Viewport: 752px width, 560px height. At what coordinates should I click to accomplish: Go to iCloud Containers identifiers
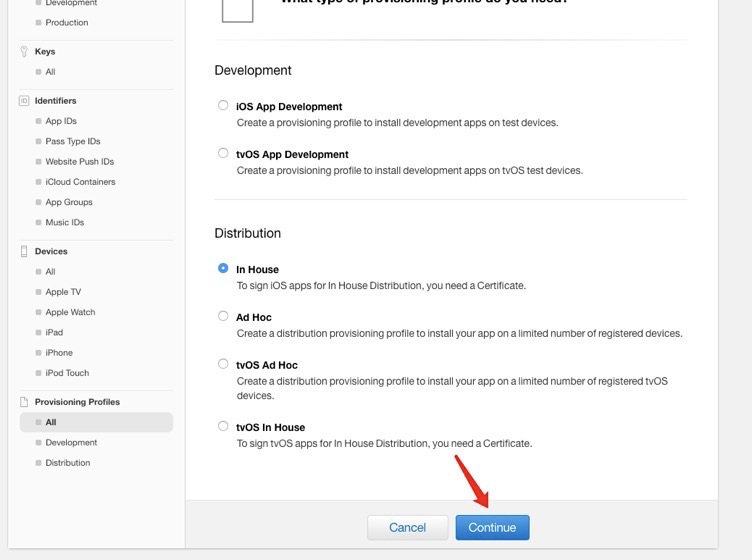coord(80,182)
